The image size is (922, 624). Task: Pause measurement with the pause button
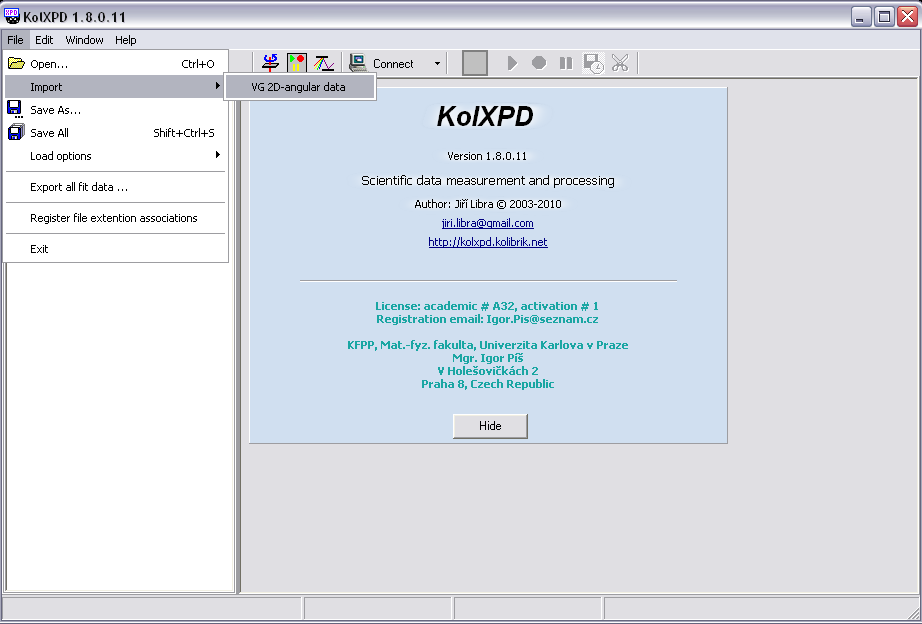click(x=566, y=63)
